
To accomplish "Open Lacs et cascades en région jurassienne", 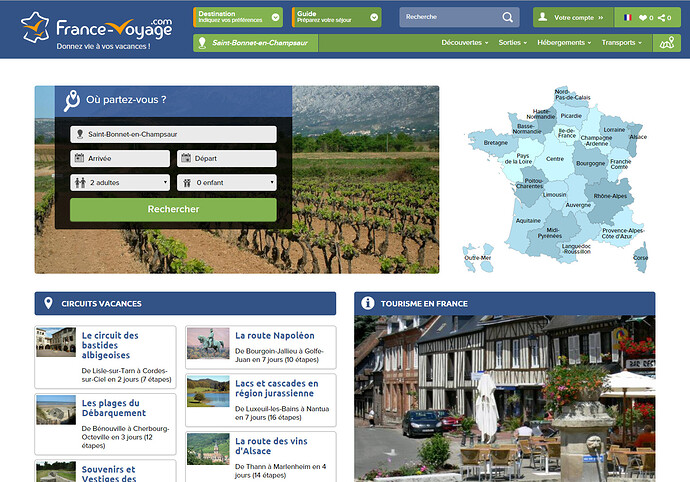I will tap(277, 388).
